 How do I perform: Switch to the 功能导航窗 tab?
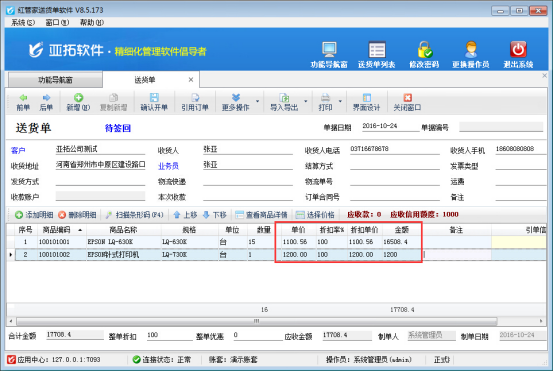click(55, 80)
